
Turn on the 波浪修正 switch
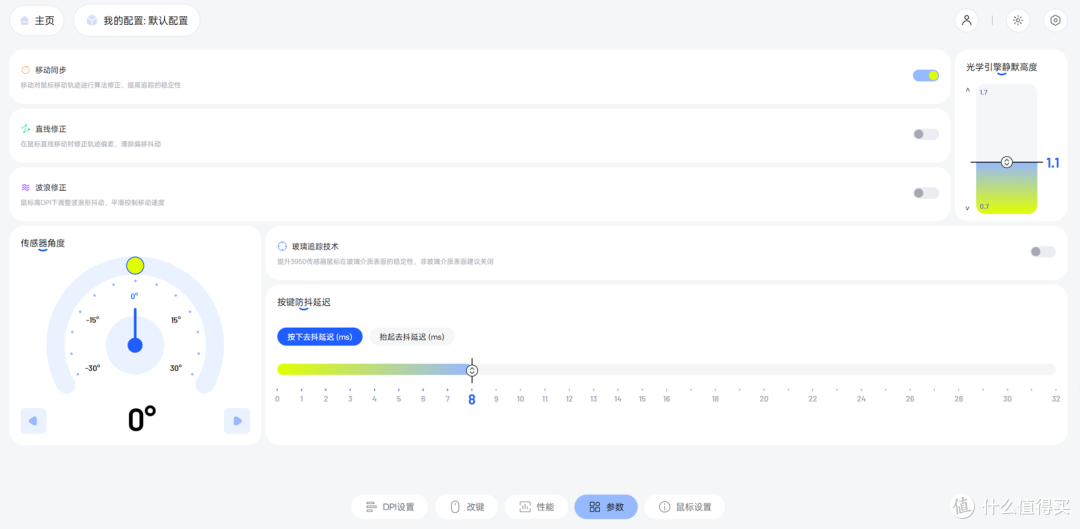coord(926,193)
